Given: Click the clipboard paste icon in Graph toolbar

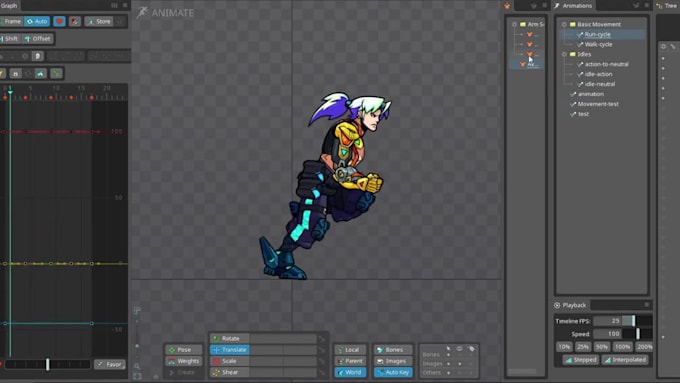Looking at the screenshot, I should [38, 56].
